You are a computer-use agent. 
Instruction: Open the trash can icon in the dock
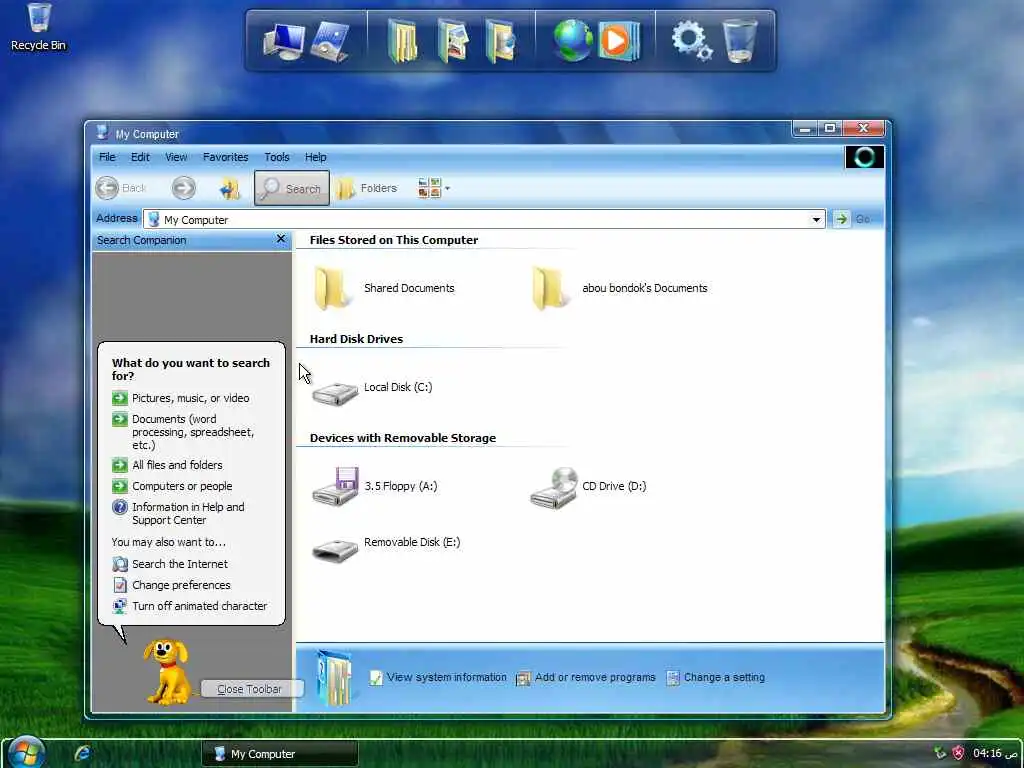point(741,40)
